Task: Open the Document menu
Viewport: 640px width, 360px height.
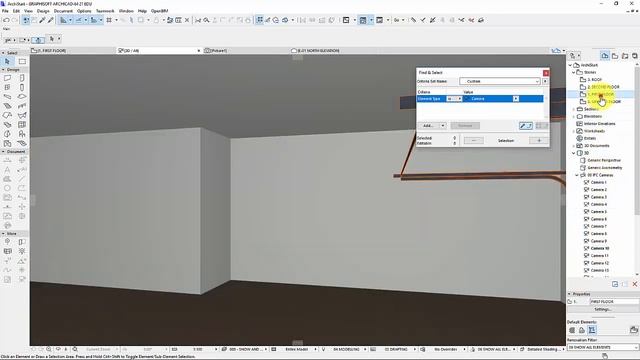Action: pyautogui.click(x=63, y=11)
